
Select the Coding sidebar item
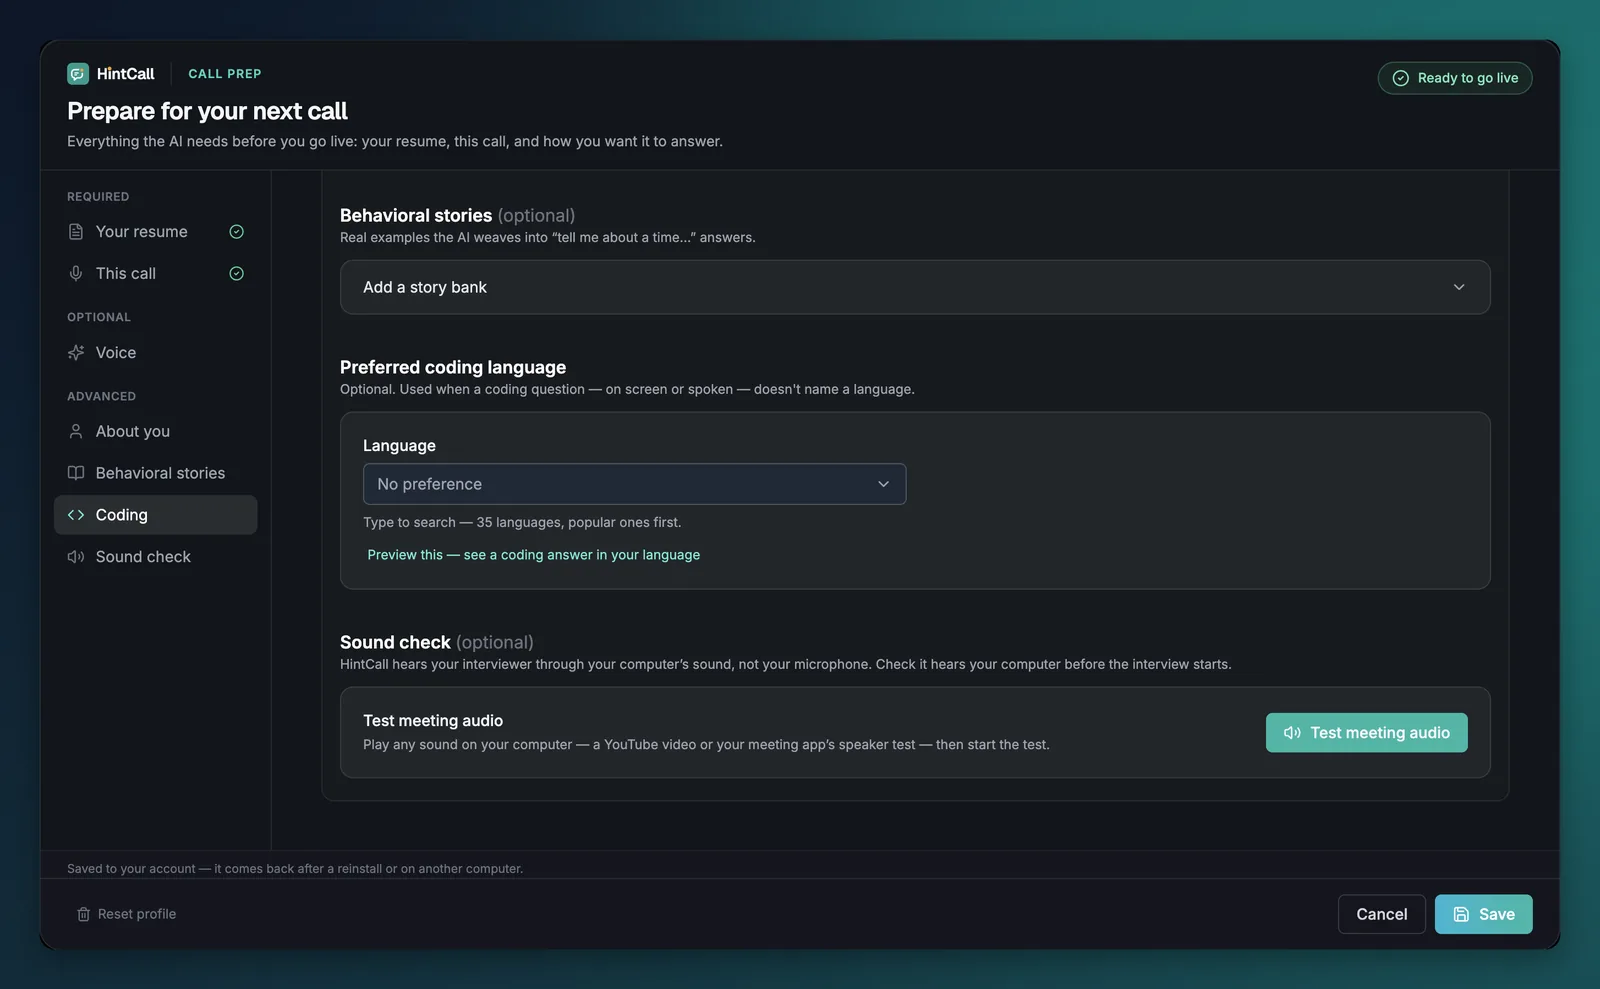tap(155, 515)
